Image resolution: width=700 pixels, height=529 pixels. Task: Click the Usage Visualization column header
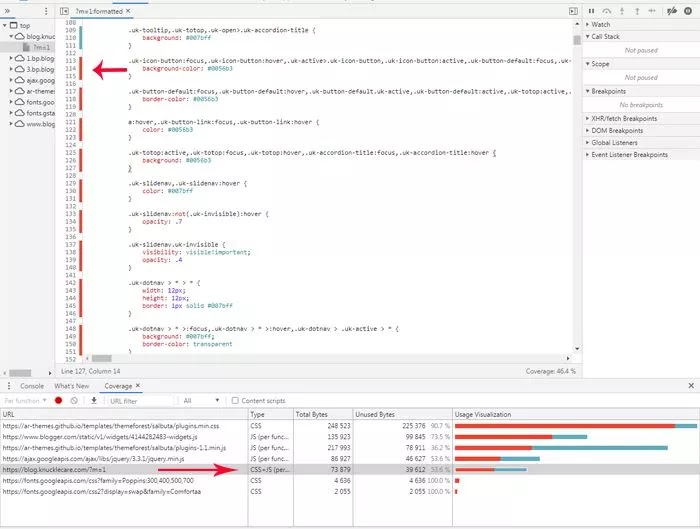tap(576, 414)
